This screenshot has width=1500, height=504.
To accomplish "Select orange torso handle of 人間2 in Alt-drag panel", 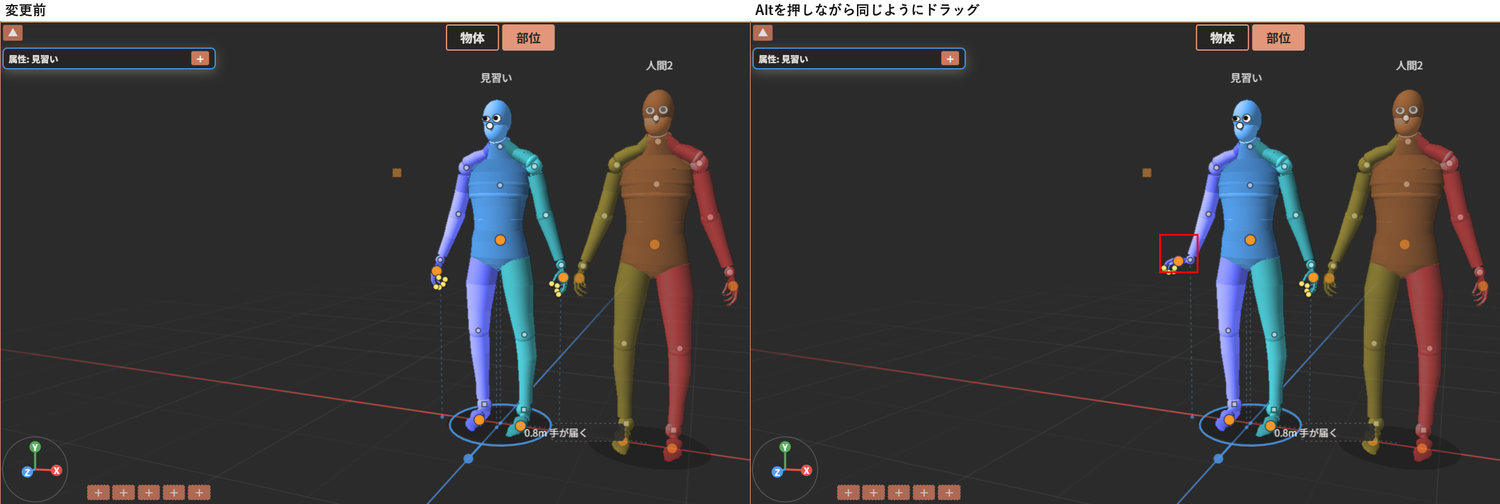I will pyautogui.click(x=1404, y=244).
